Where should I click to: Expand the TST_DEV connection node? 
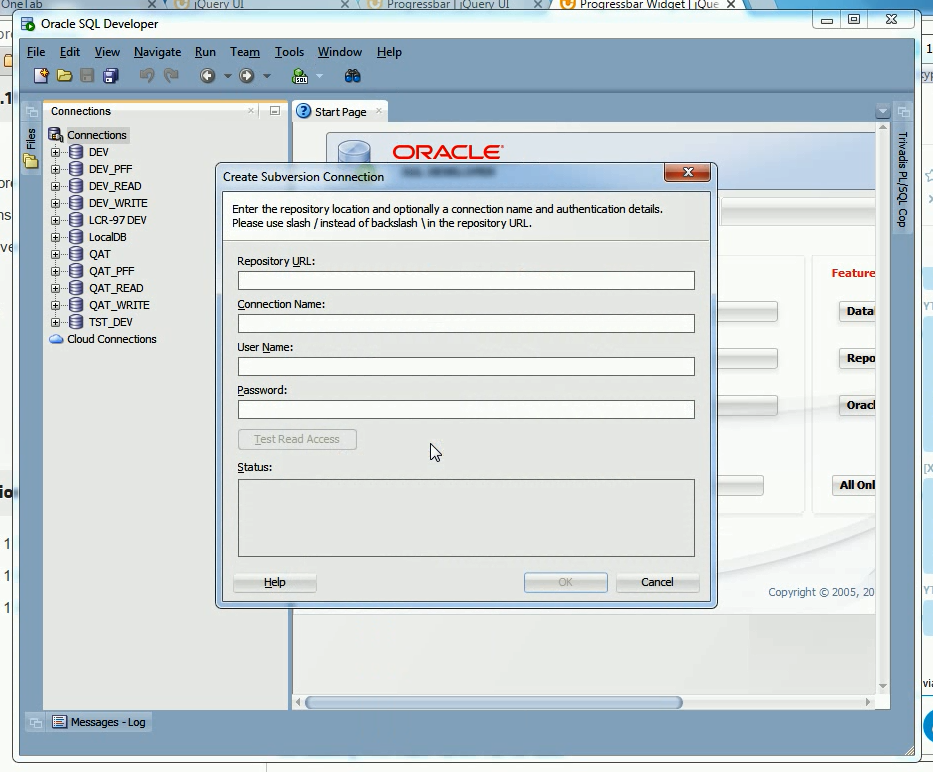pyautogui.click(x=55, y=322)
